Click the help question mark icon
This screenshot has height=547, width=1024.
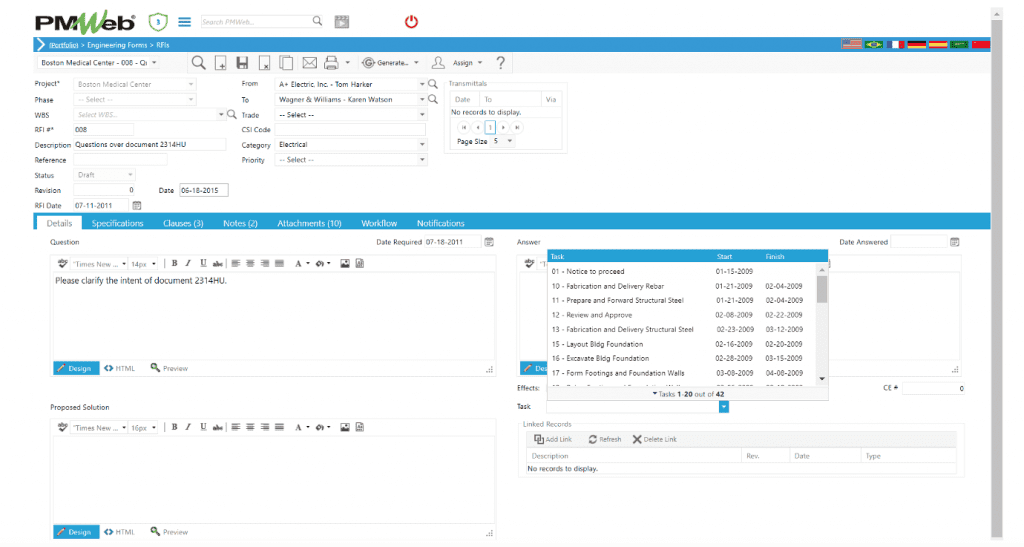coord(500,63)
